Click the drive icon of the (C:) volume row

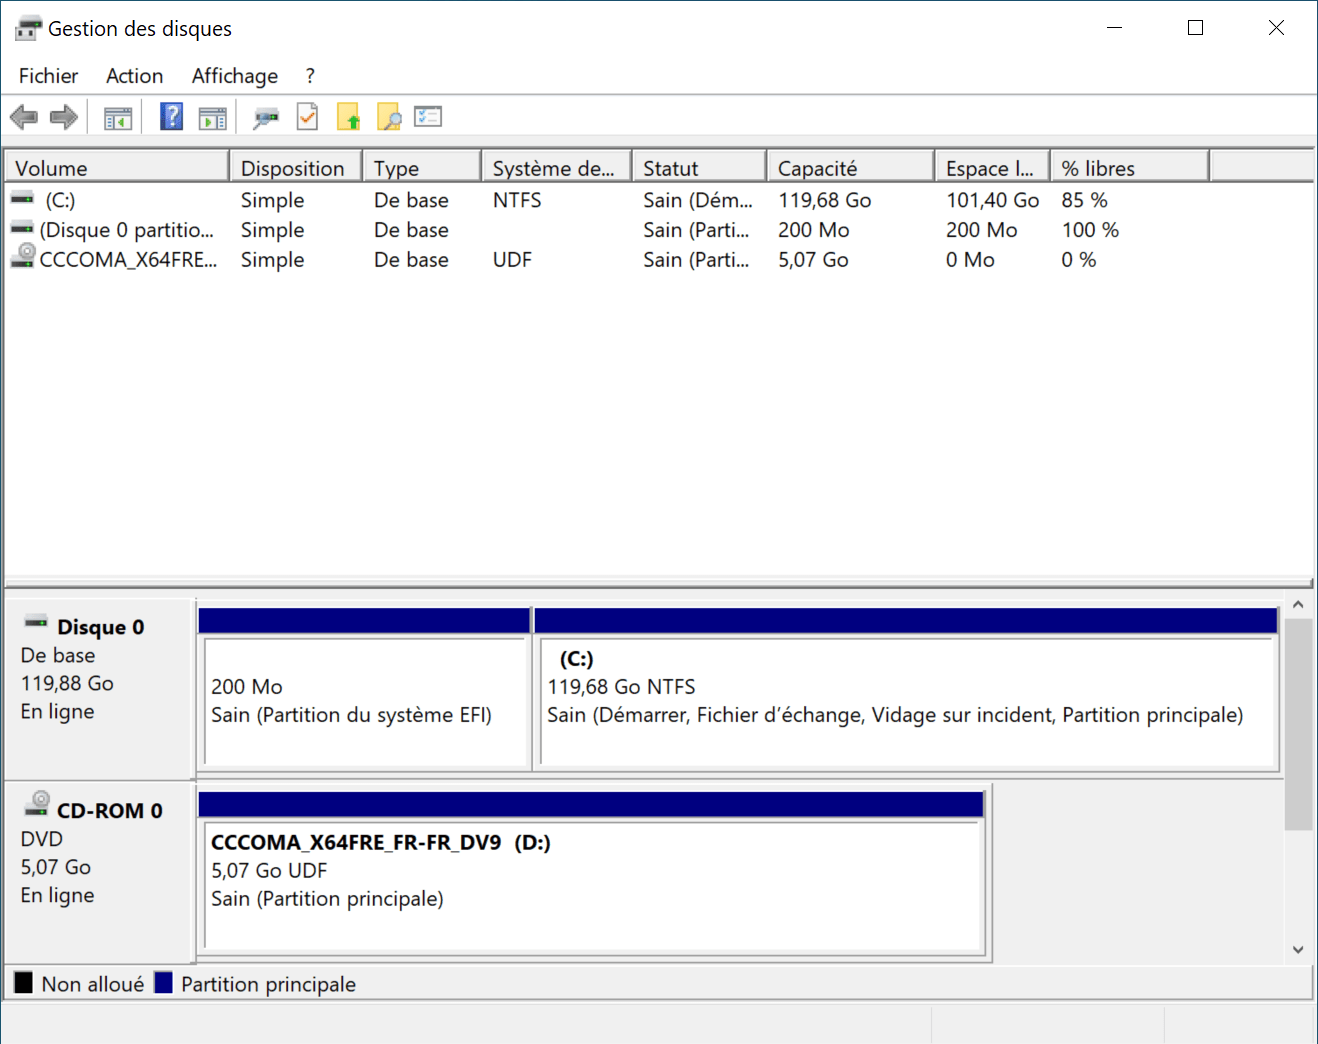pos(22,199)
